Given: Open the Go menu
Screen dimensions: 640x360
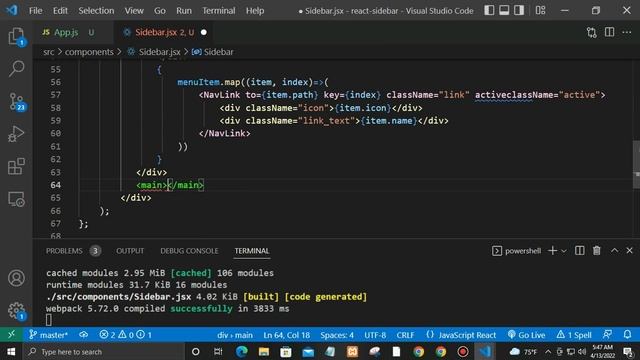Looking at the screenshot, I should (x=160, y=11).
